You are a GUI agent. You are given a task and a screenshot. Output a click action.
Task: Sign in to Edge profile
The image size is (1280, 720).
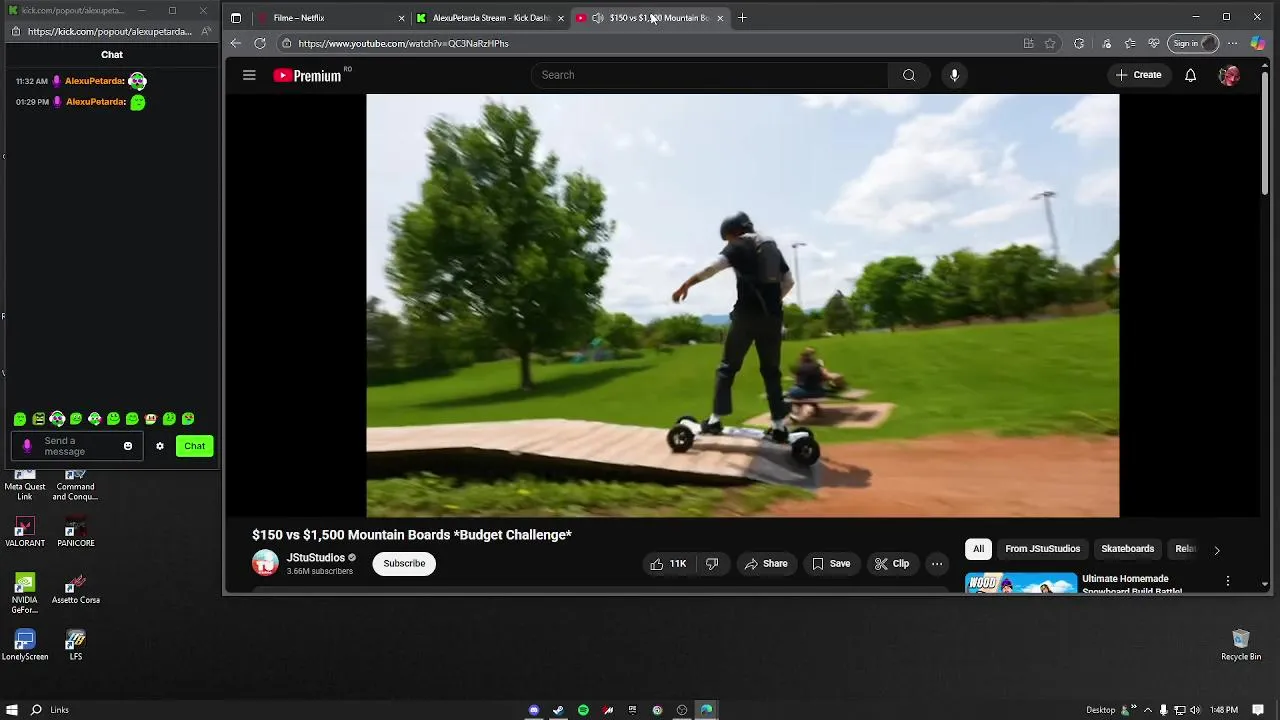click(1195, 43)
